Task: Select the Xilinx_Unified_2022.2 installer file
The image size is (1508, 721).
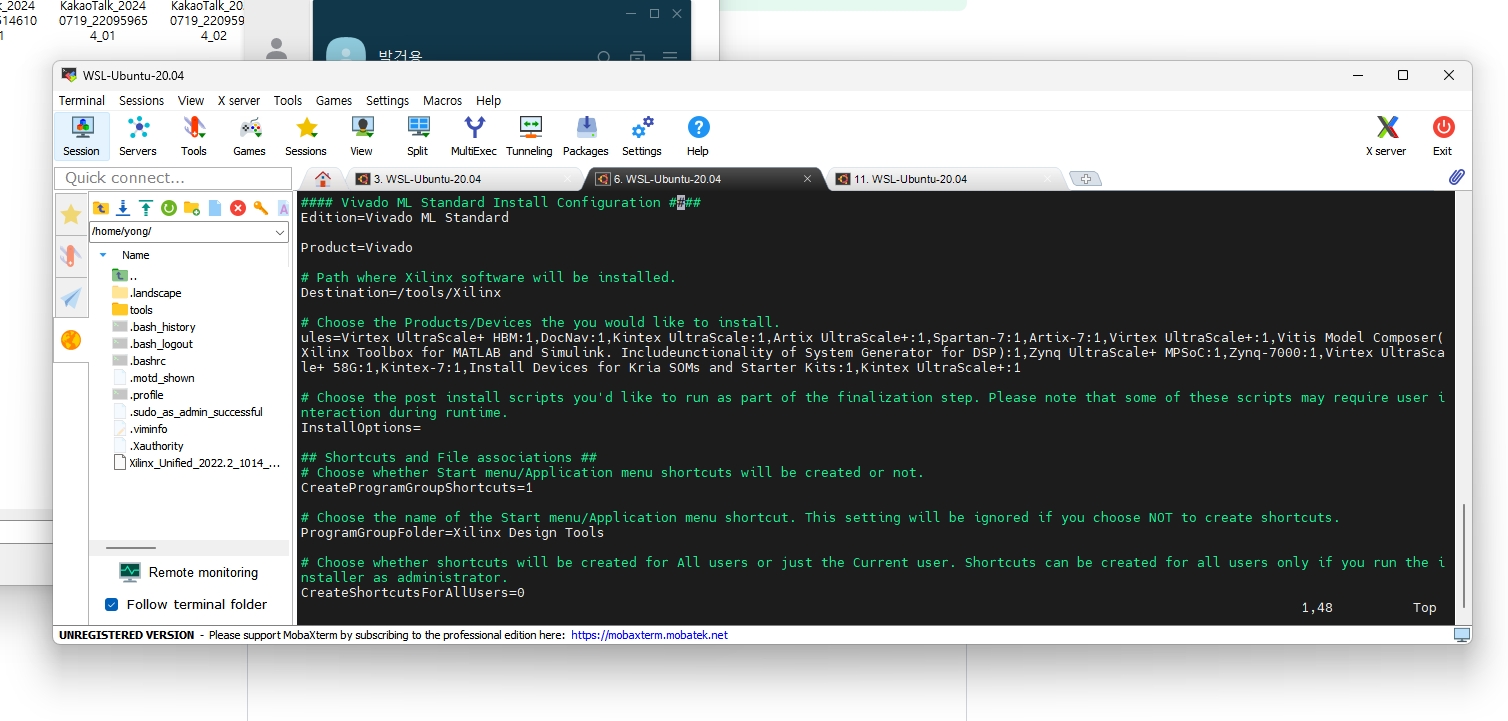Action: [x=197, y=463]
